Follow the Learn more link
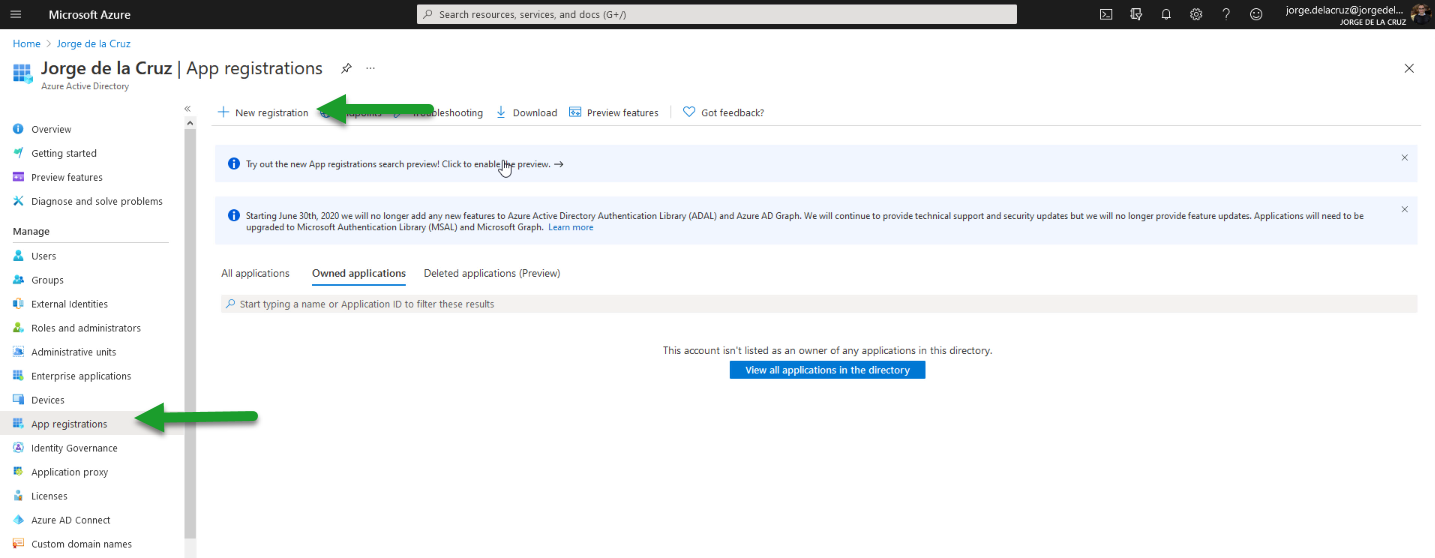Viewport: 1435px width, 558px height. pos(570,227)
